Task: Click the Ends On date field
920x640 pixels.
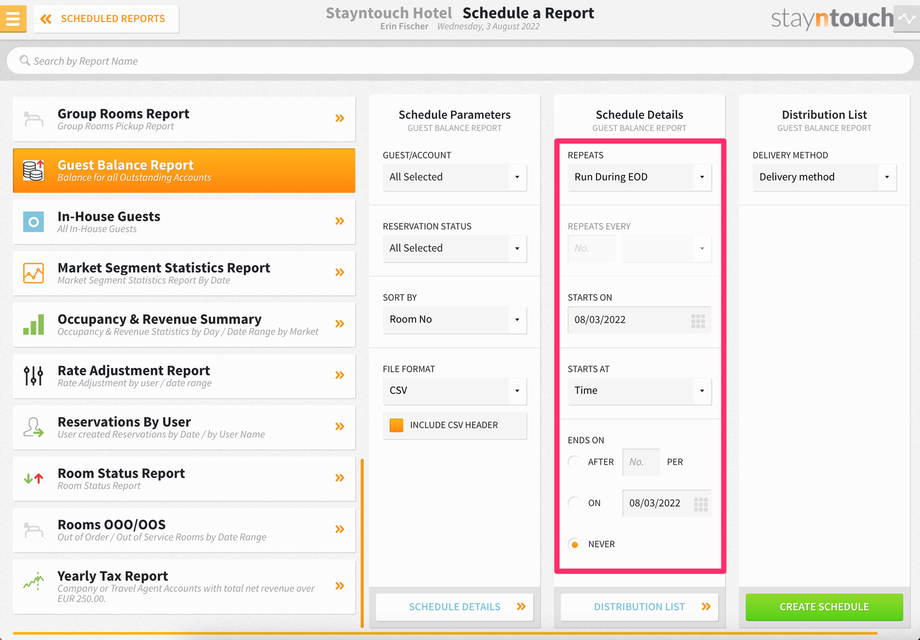Action: [x=667, y=503]
